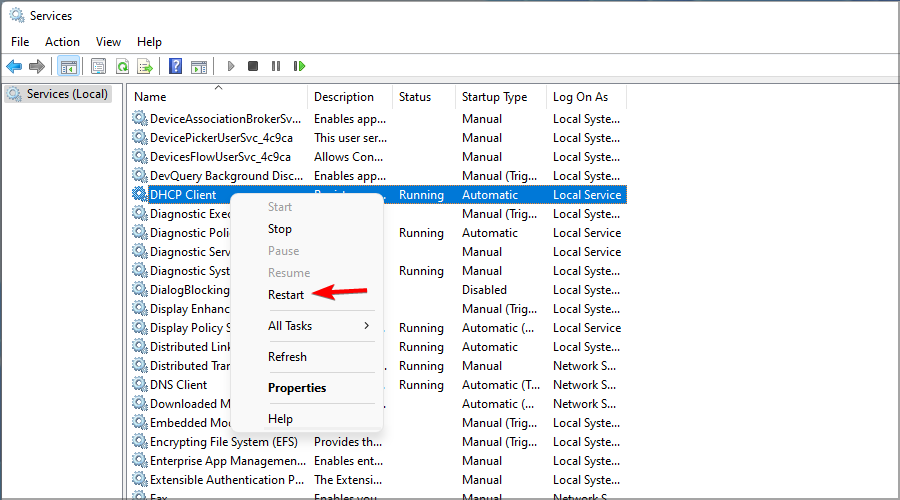
Task: Click Running status in DNS Client row
Action: point(421,385)
